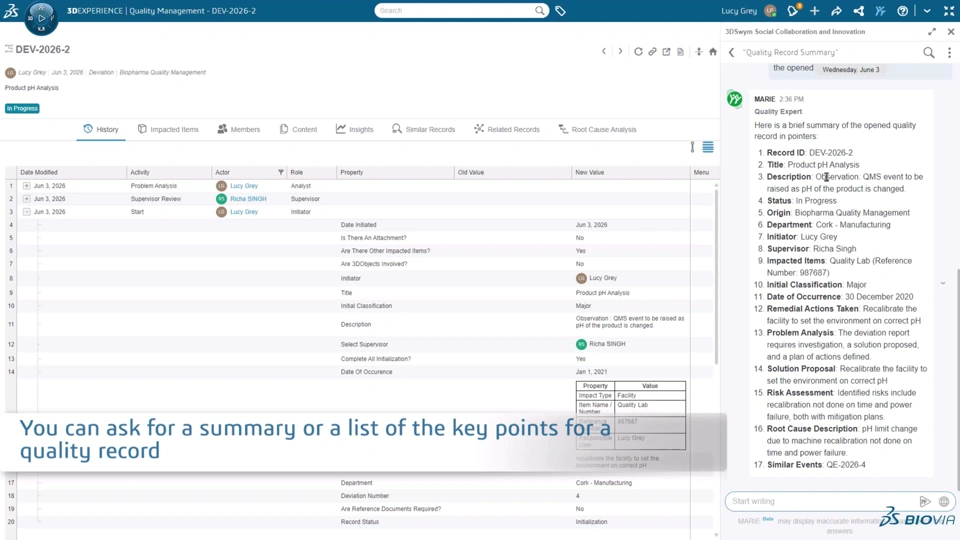Click the share arrow icon in top bar
The height and width of the screenshot is (540, 960).
coord(836,11)
